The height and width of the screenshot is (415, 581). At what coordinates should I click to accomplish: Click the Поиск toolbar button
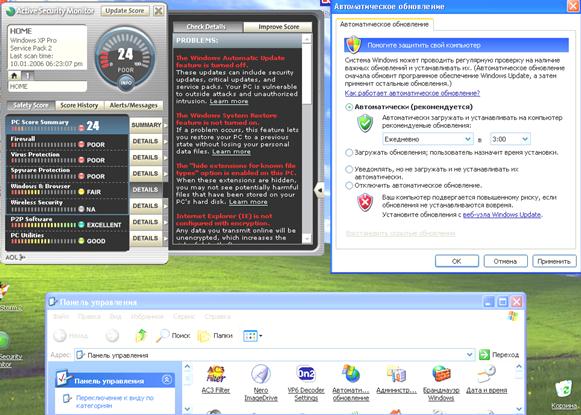click(x=173, y=336)
